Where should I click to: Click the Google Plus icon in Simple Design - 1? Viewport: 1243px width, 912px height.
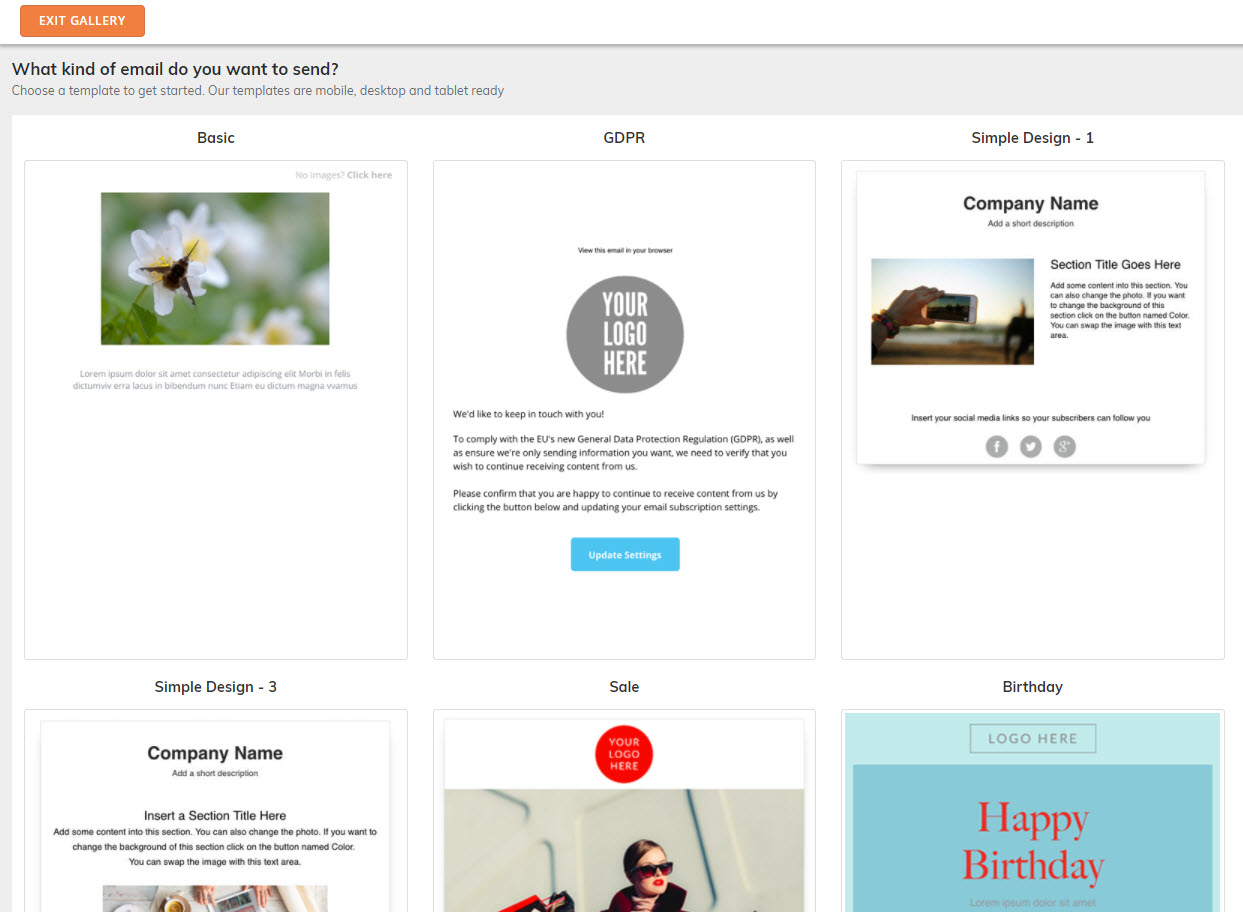click(x=1065, y=446)
